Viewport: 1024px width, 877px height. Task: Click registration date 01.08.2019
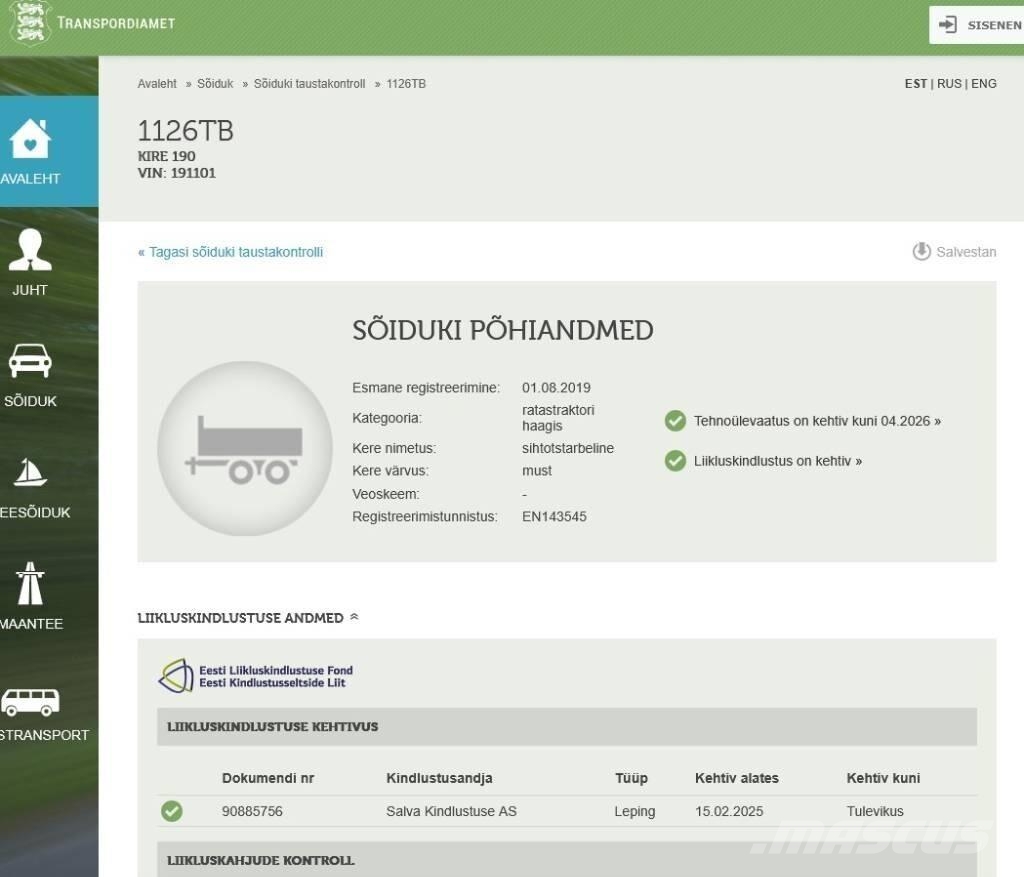coord(556,388)
